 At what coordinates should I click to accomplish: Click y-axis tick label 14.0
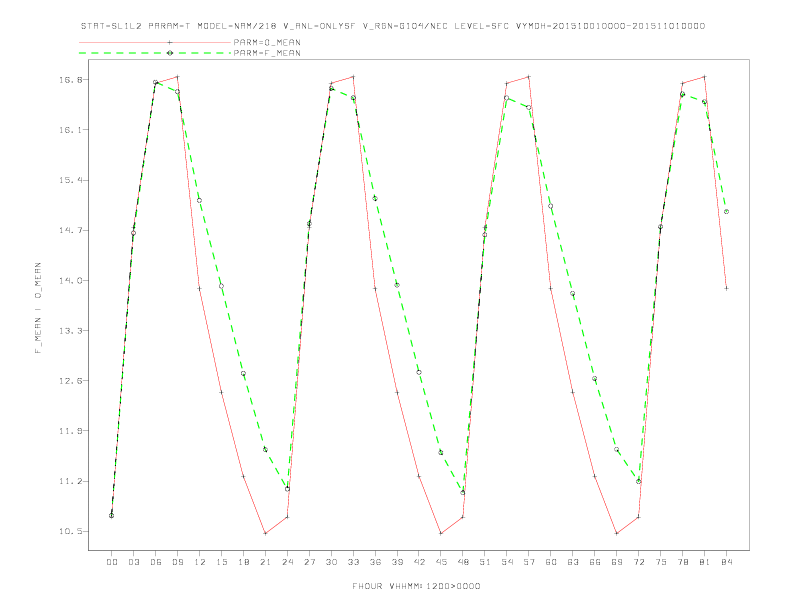click(x=69, y=281)
